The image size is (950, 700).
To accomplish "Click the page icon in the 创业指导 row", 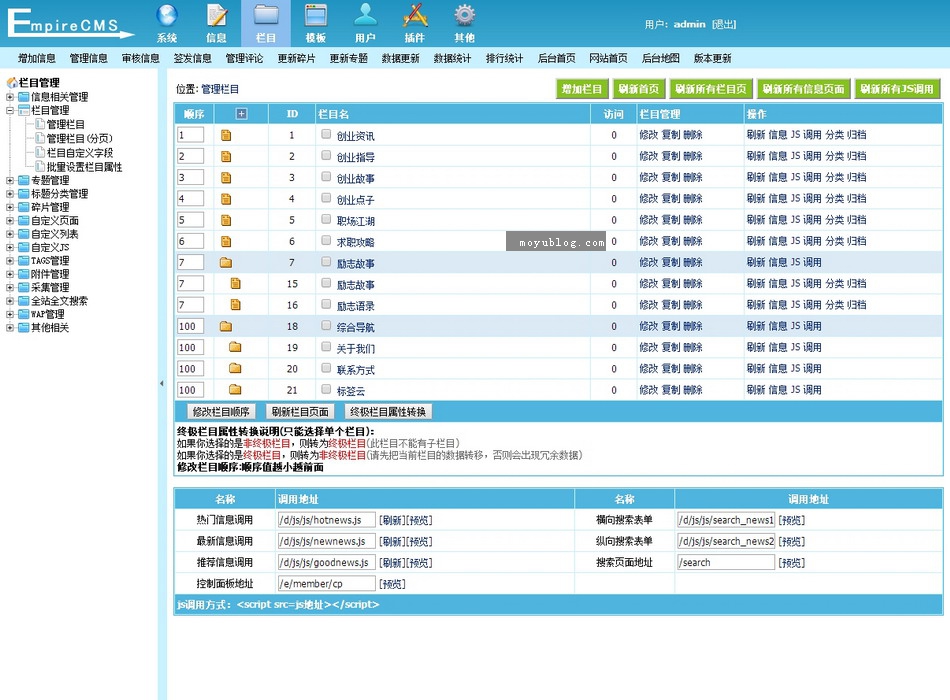I will click(x=226, y=156).
